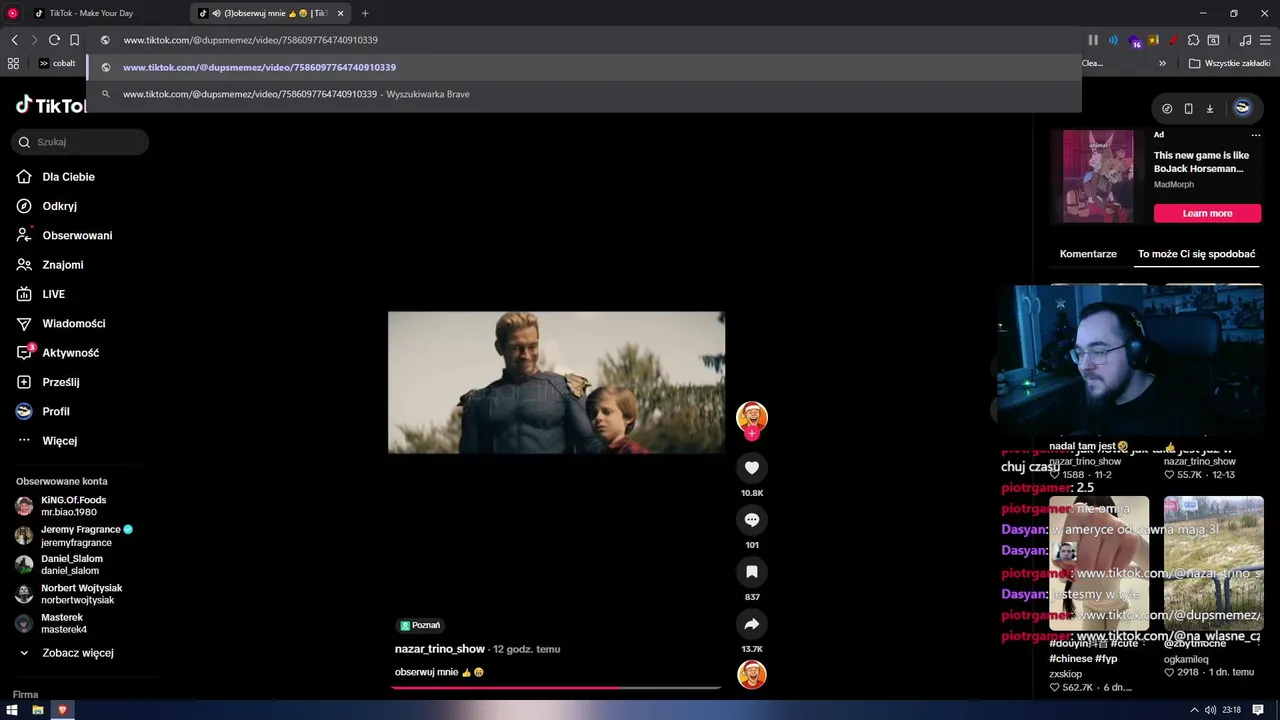This screenshot has width=1280, height=720.
Task: Open LIVE section
Action: [x=53, y=294]
